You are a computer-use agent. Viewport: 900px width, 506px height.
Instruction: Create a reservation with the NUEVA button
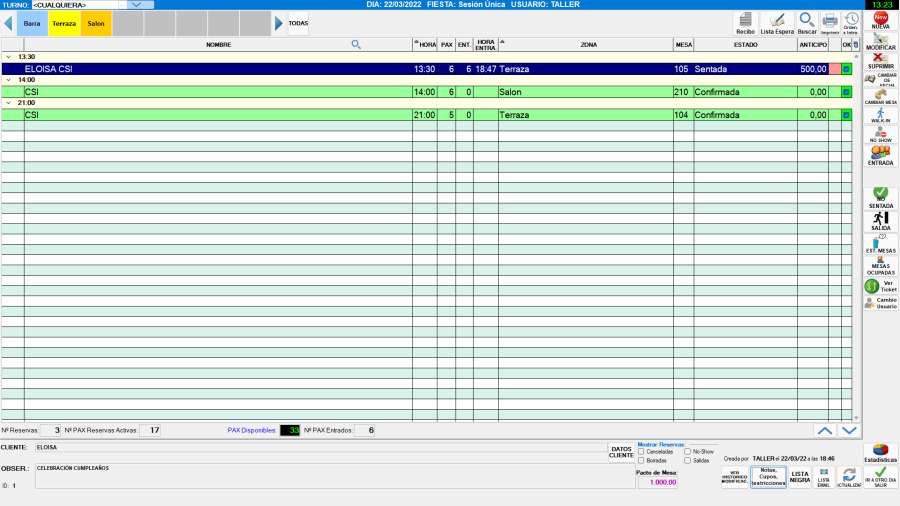[880, 21]
